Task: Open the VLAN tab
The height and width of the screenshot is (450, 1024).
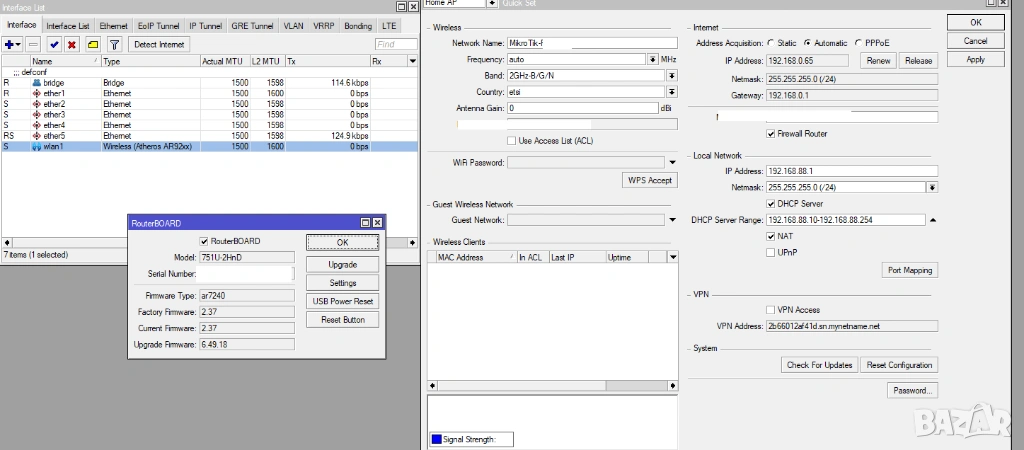Action: pos(293,26)
